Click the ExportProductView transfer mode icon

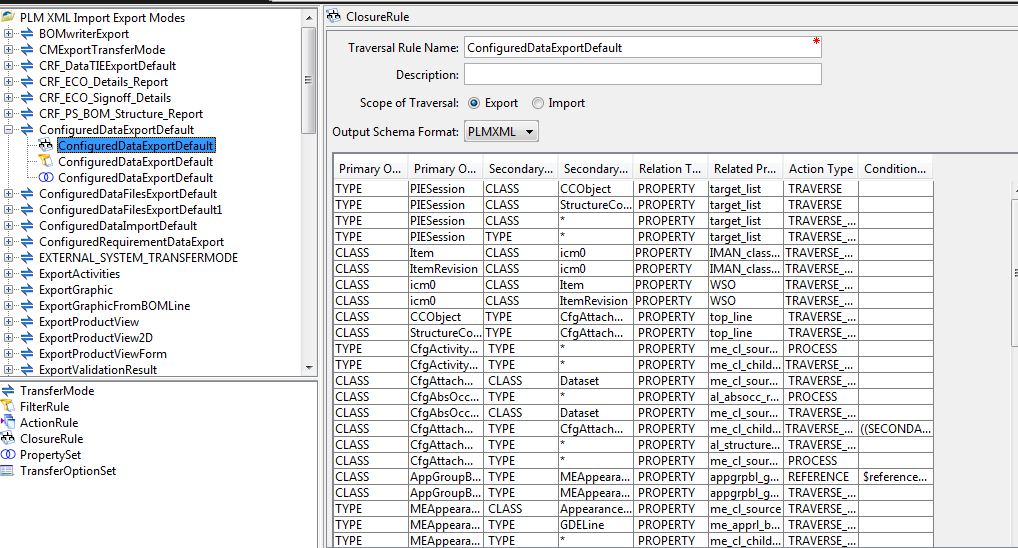coord(27,321)
